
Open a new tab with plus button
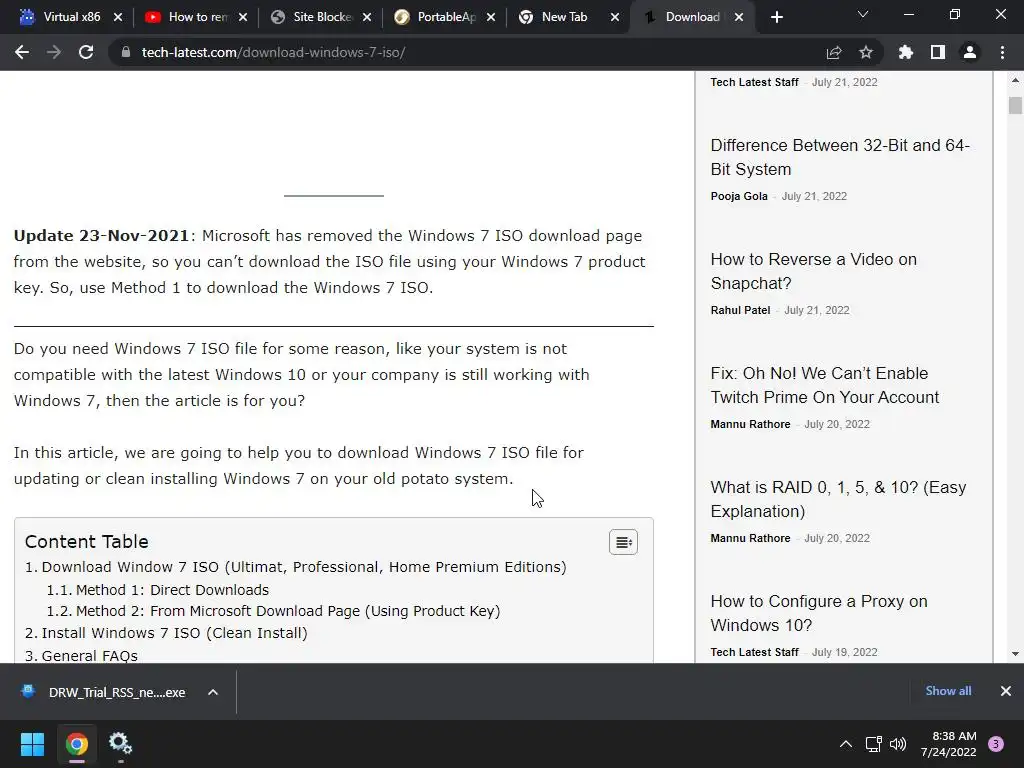[776, 18]
